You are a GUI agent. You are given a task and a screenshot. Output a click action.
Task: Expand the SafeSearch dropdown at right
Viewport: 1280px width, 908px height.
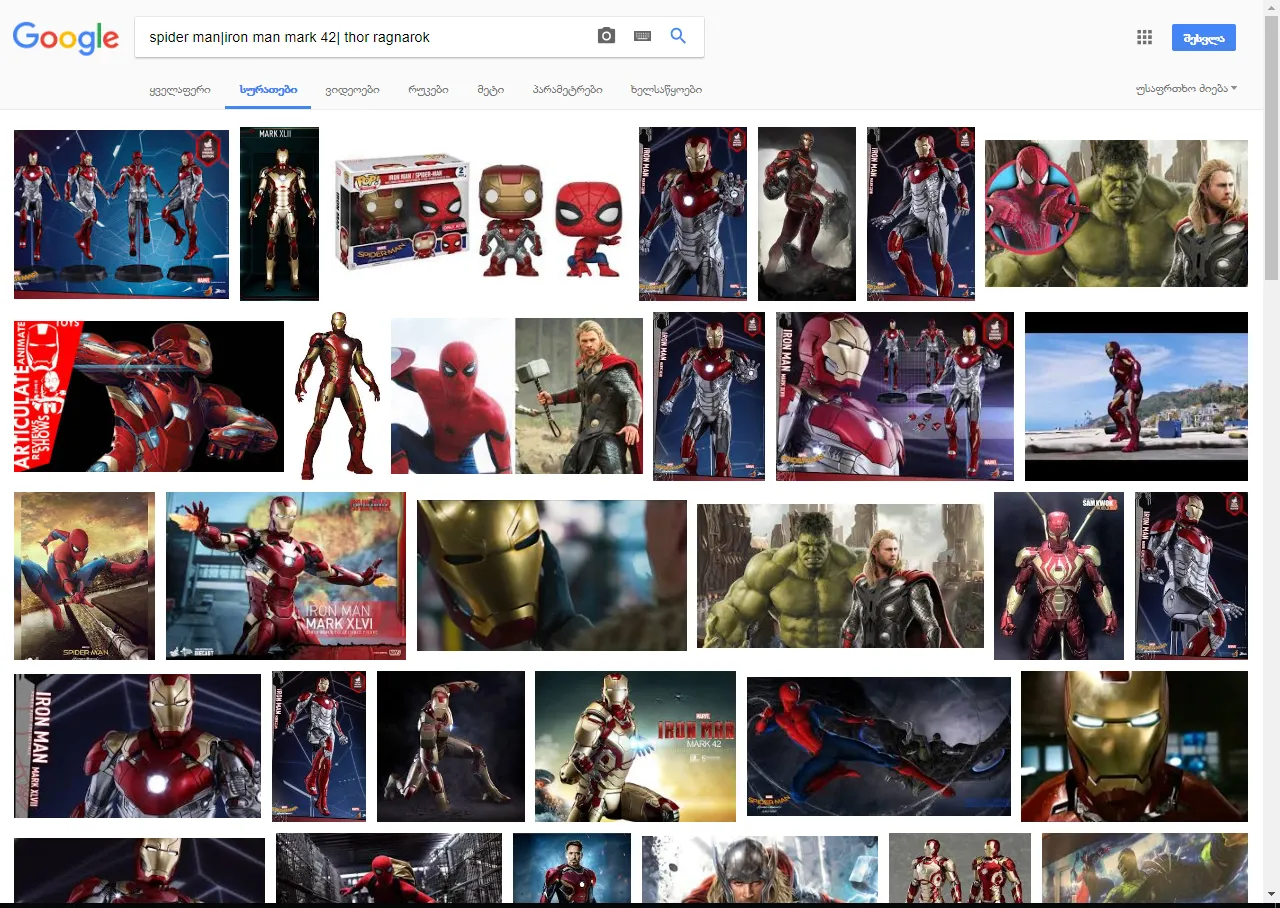tap(1187, 89)
